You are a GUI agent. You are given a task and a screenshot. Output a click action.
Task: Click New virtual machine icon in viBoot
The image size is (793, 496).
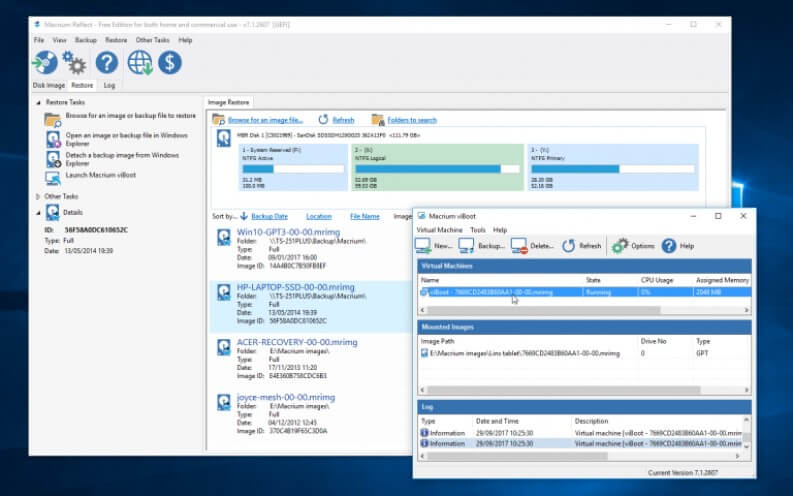tap(423, 246)
